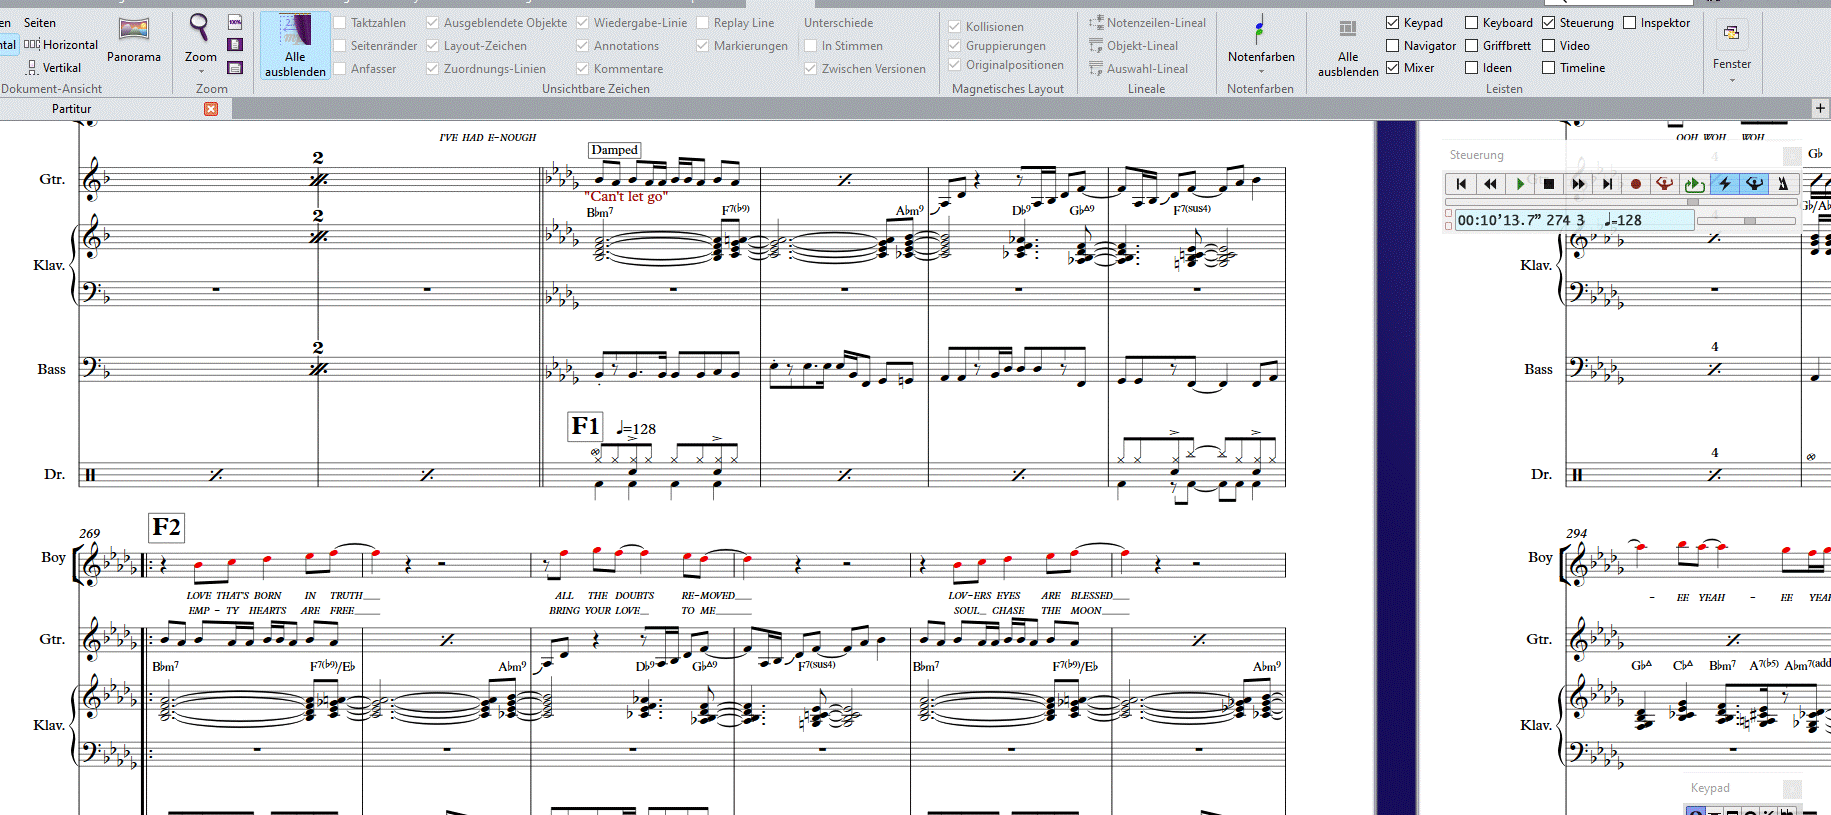Enable the Seitenränder checkbox
The width and height of the screenshot is (1831, 815).
[x=340, y=46]
